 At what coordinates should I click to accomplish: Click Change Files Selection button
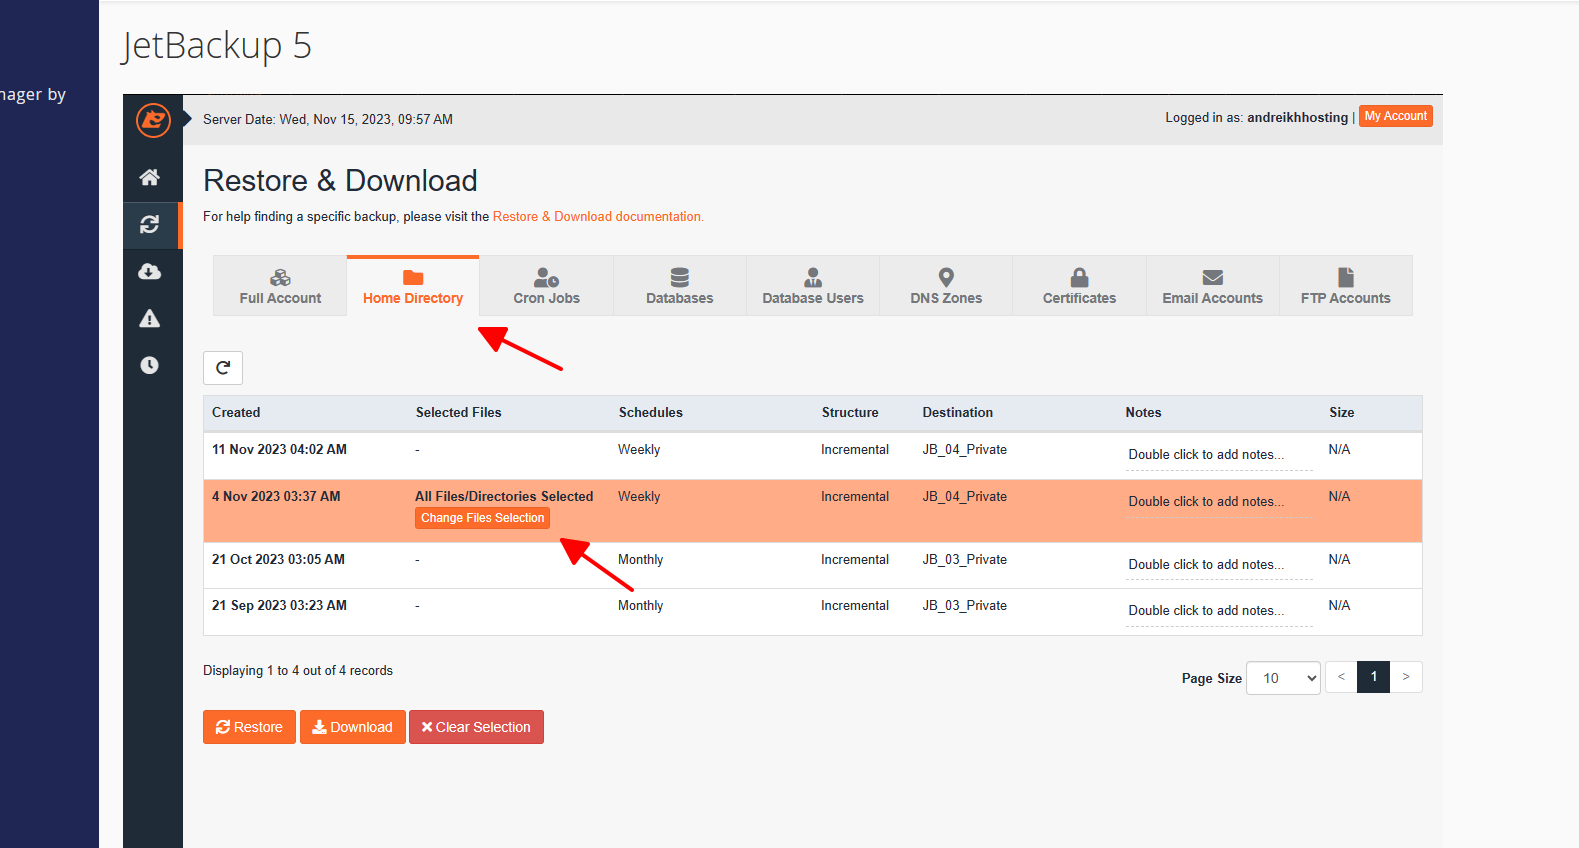click(x=483, y=518)
